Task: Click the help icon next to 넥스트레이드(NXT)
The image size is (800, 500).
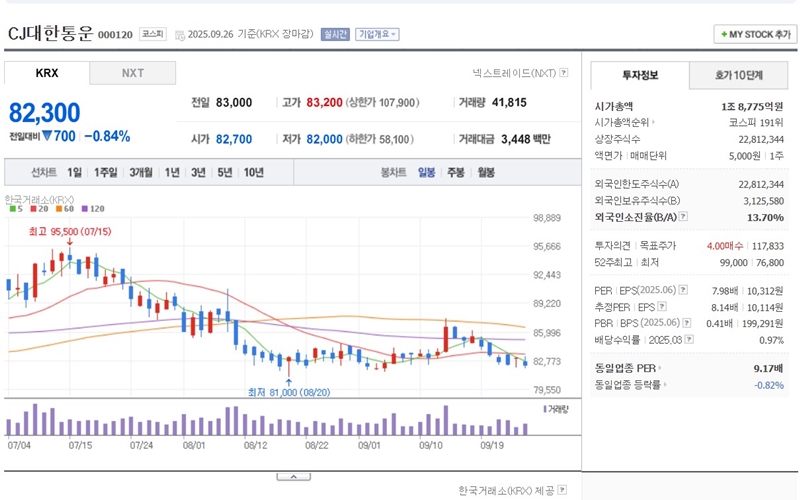Action: click(563, 73)
